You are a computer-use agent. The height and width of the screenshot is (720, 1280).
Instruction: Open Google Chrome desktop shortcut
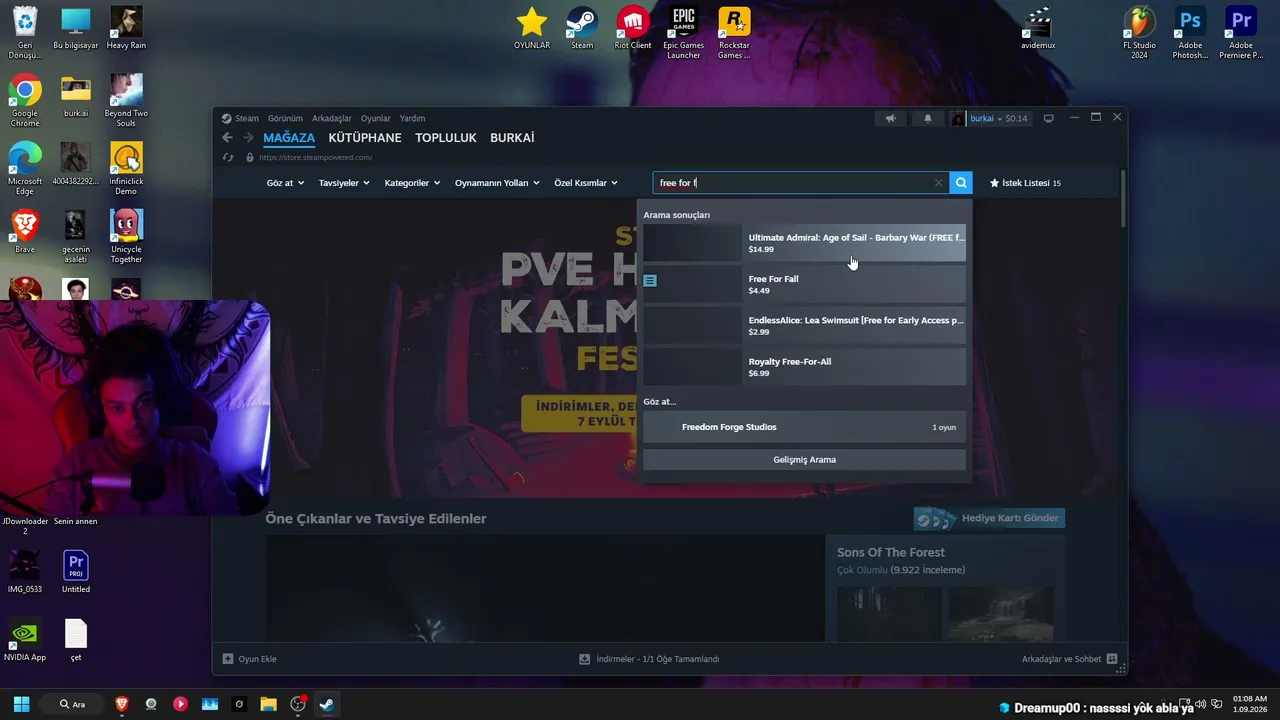[25, 100]
